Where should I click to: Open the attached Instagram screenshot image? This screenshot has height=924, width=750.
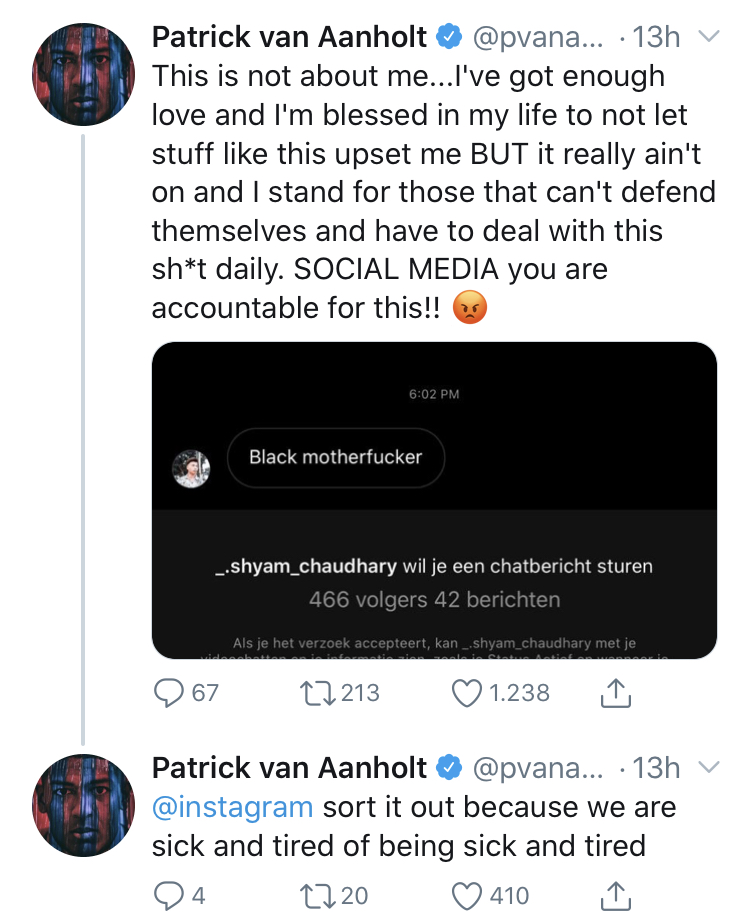pyautogui.click(x=434, y=500)
